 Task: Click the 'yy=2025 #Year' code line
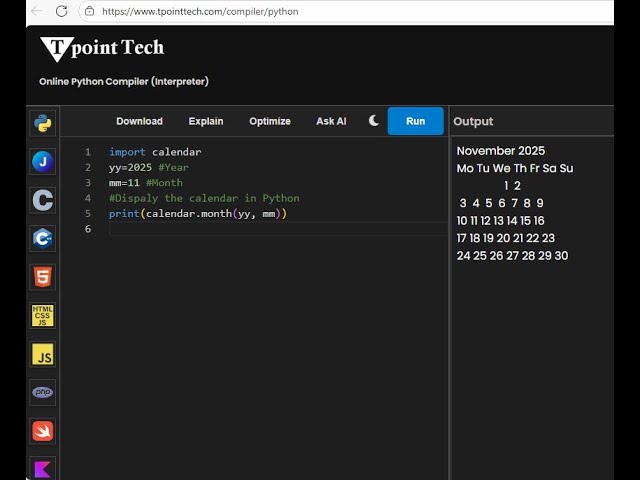click(149, 167)
